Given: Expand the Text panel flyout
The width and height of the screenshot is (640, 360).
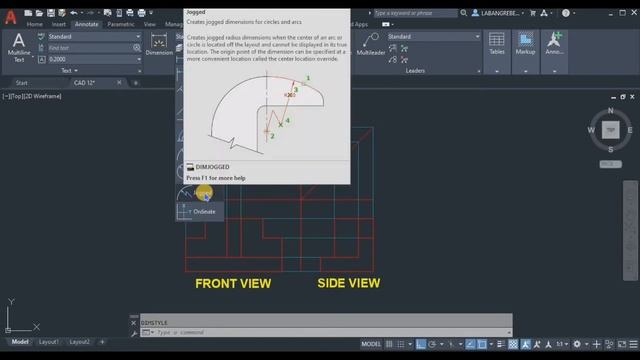Looking at the screenshot, I should [69, 71].
